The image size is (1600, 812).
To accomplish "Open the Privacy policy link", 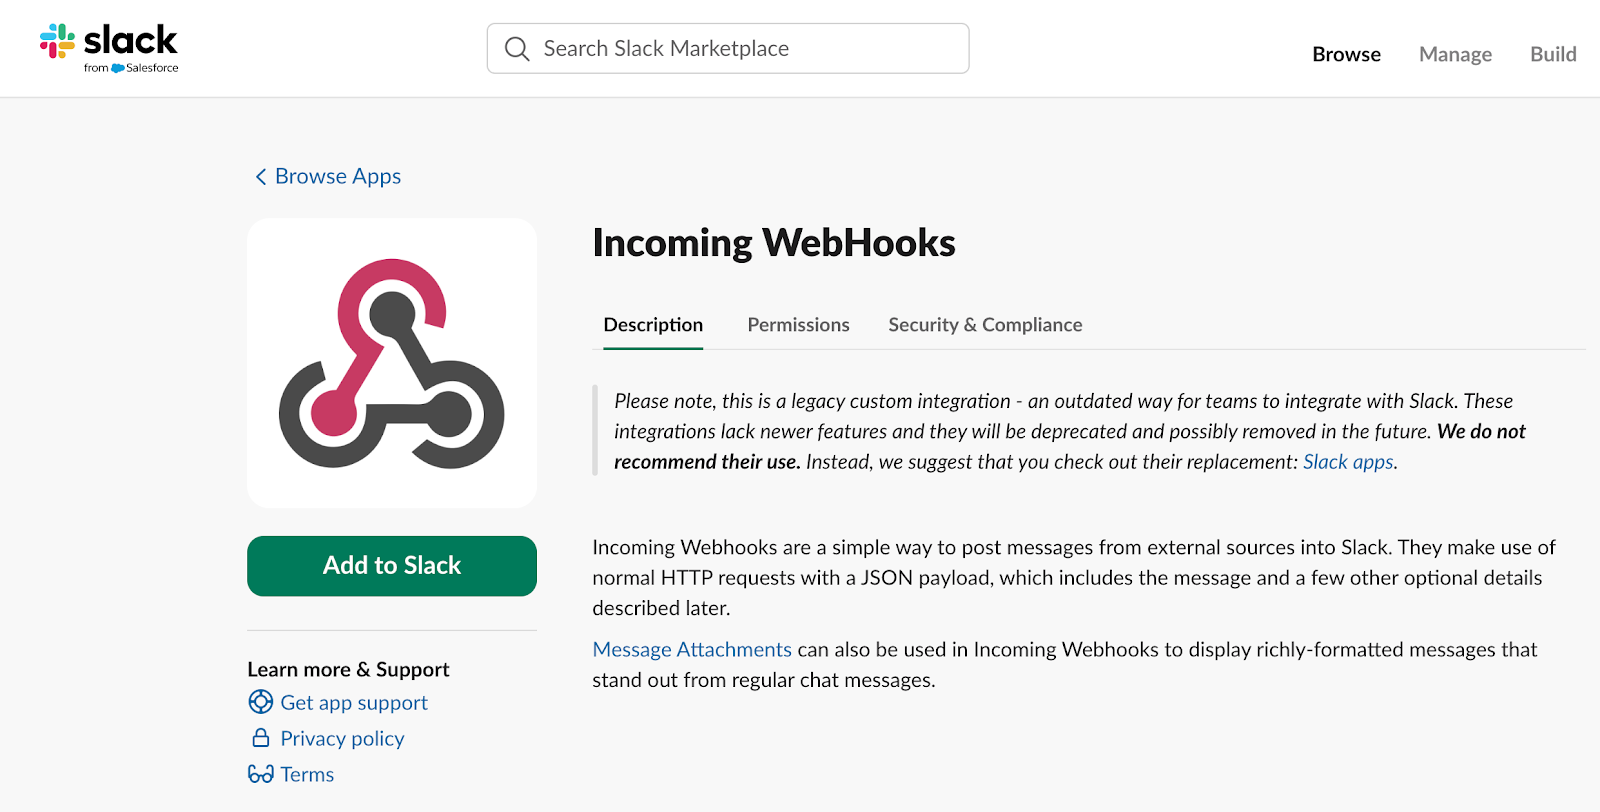I will pos(342,739).
